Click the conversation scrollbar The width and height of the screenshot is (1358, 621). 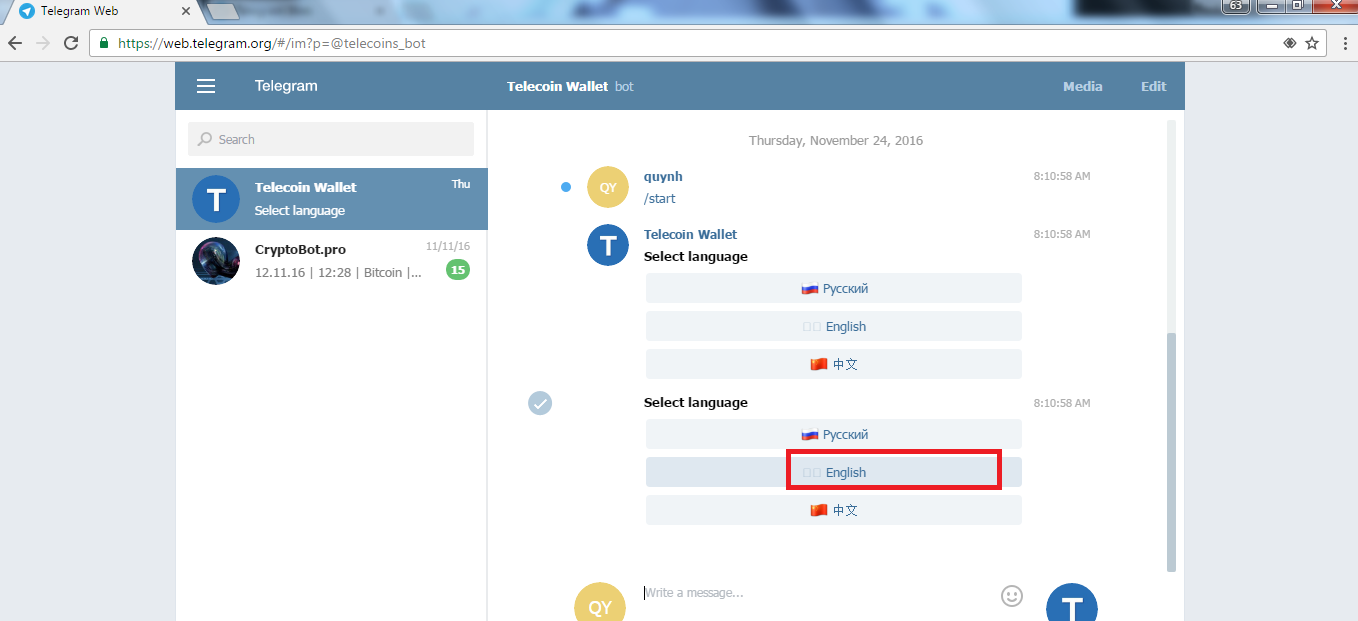tap(1172, 452)
